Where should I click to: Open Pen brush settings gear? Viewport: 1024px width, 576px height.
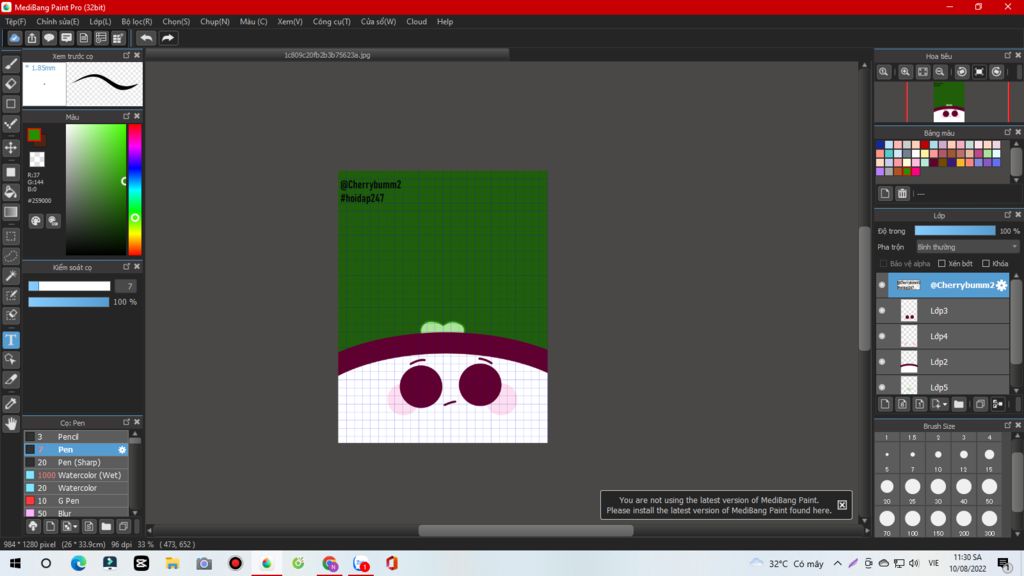click(122, 449)
